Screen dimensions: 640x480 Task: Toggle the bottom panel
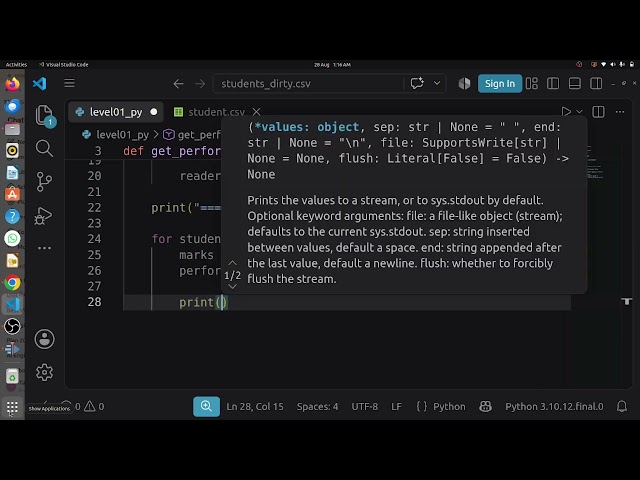(x=575, y=83)
